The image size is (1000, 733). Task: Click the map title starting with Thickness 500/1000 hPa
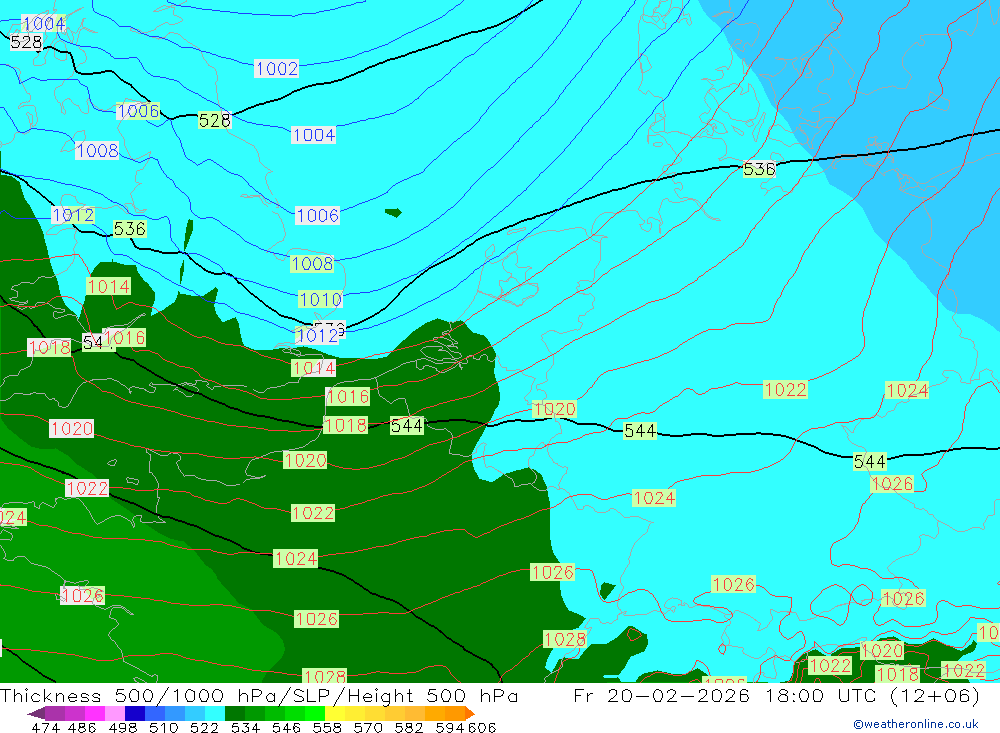[x=259, y=695]
